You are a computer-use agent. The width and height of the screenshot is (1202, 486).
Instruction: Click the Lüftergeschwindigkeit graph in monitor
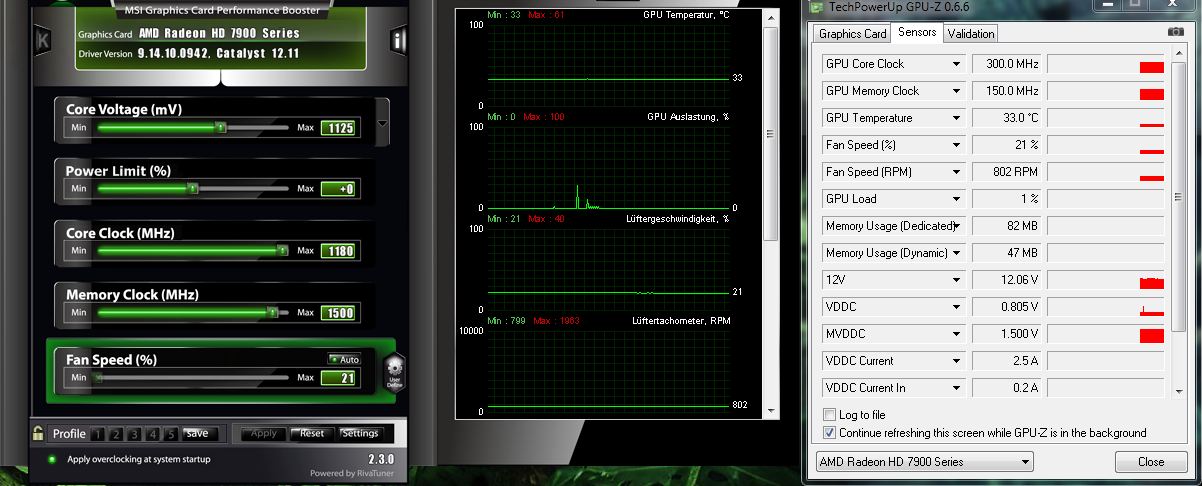[608, 268]
